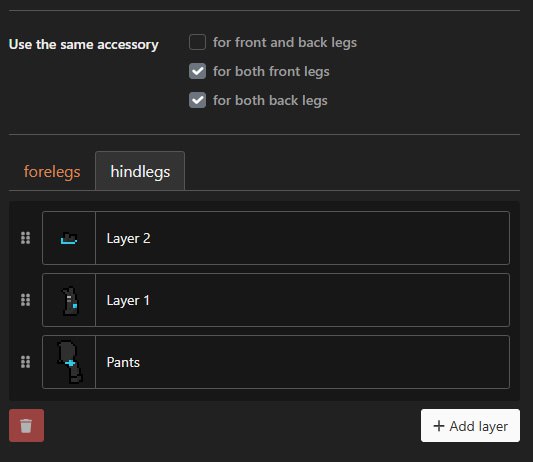The image size is (533, 462).
Task: Uncheck the both front legs checkbox
Action: [x=197, y=71]
